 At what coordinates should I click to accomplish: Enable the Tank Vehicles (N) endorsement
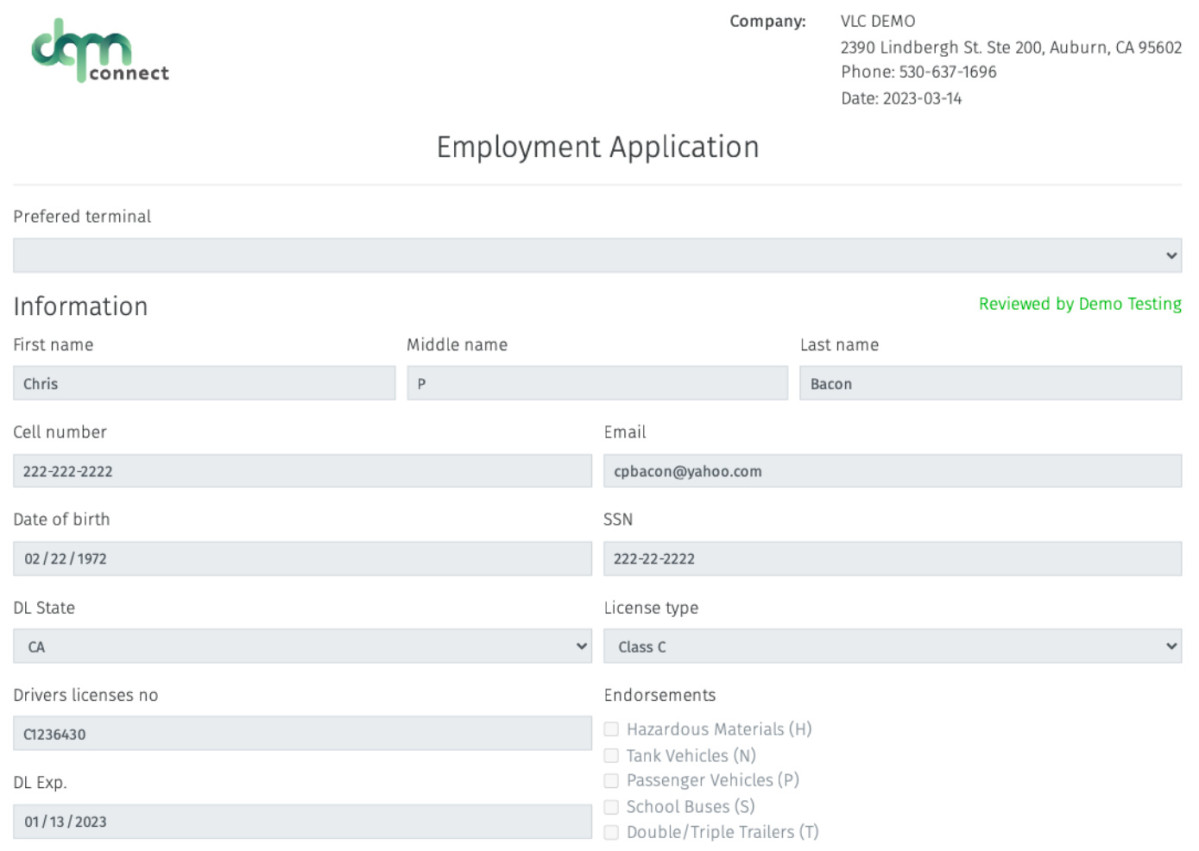(611, 756)
